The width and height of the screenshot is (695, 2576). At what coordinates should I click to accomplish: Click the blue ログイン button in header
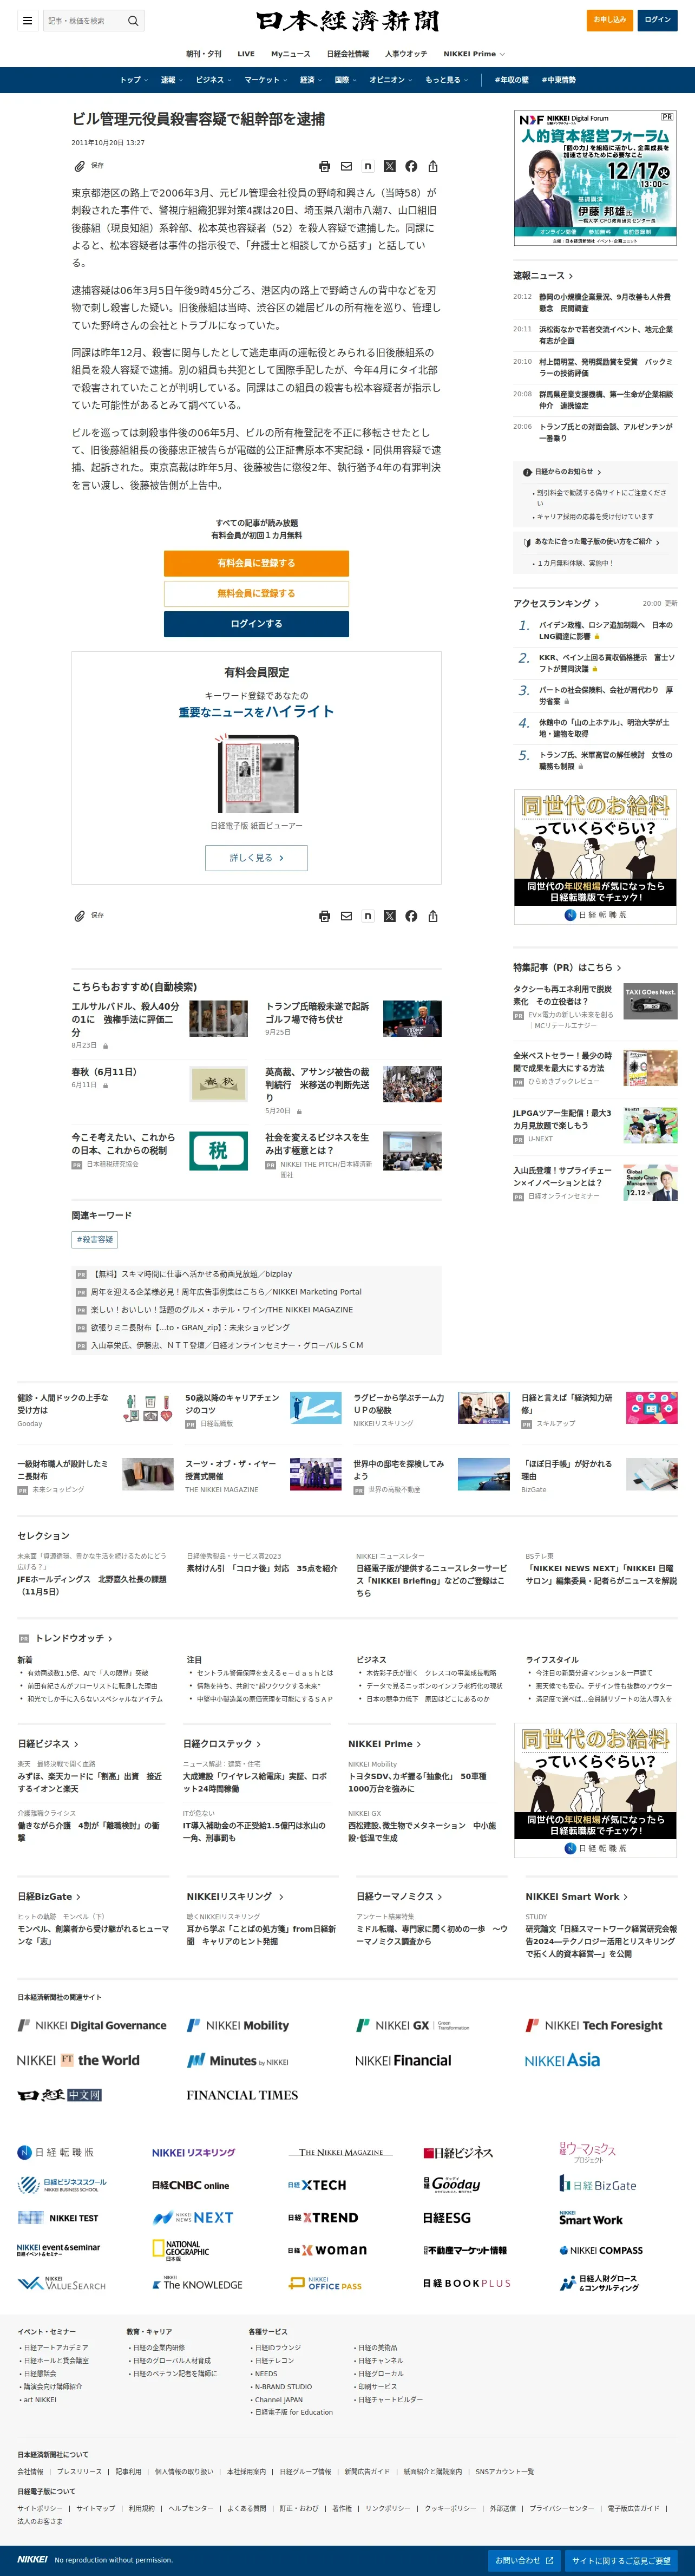pyautogui.click(x=658, y=20)
